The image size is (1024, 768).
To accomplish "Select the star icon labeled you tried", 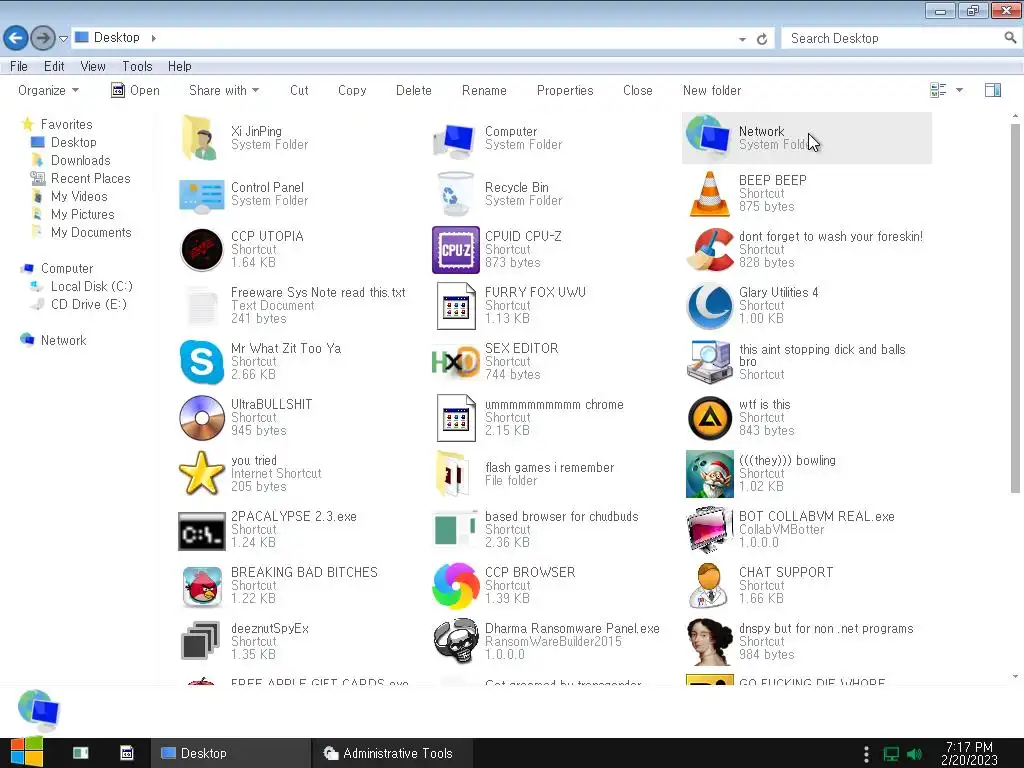I will 201,473.
